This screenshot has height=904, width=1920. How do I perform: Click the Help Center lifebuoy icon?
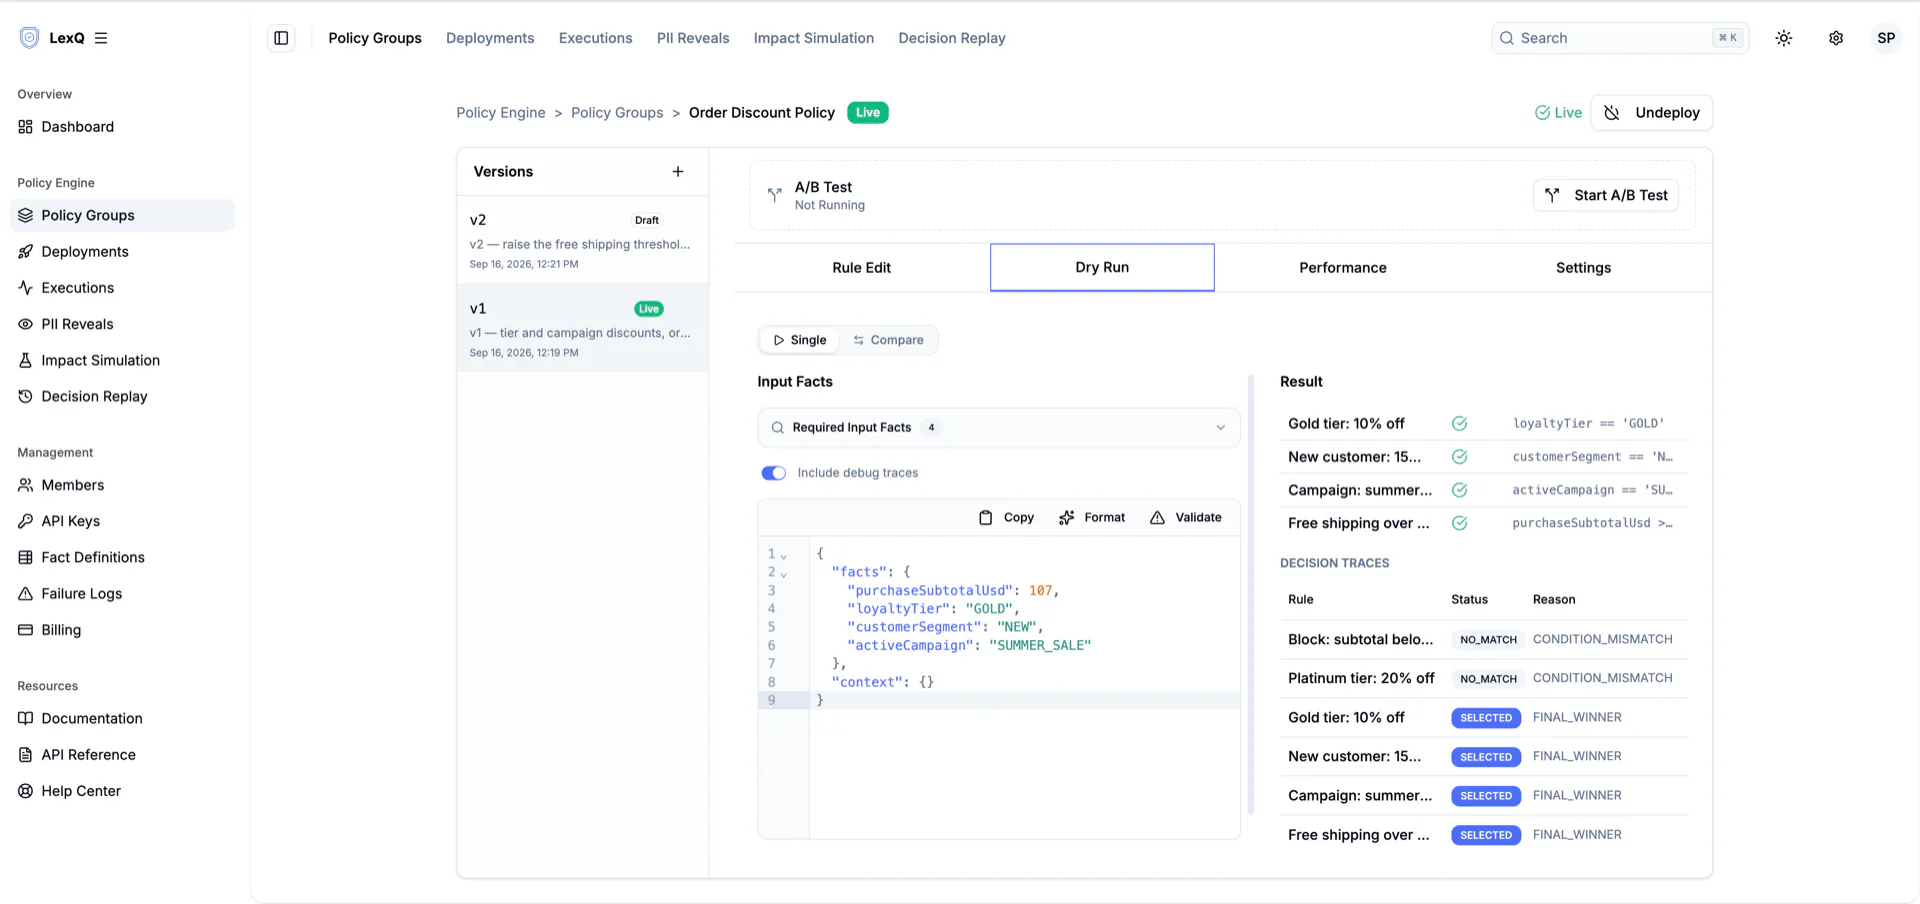tap(26, 791)
